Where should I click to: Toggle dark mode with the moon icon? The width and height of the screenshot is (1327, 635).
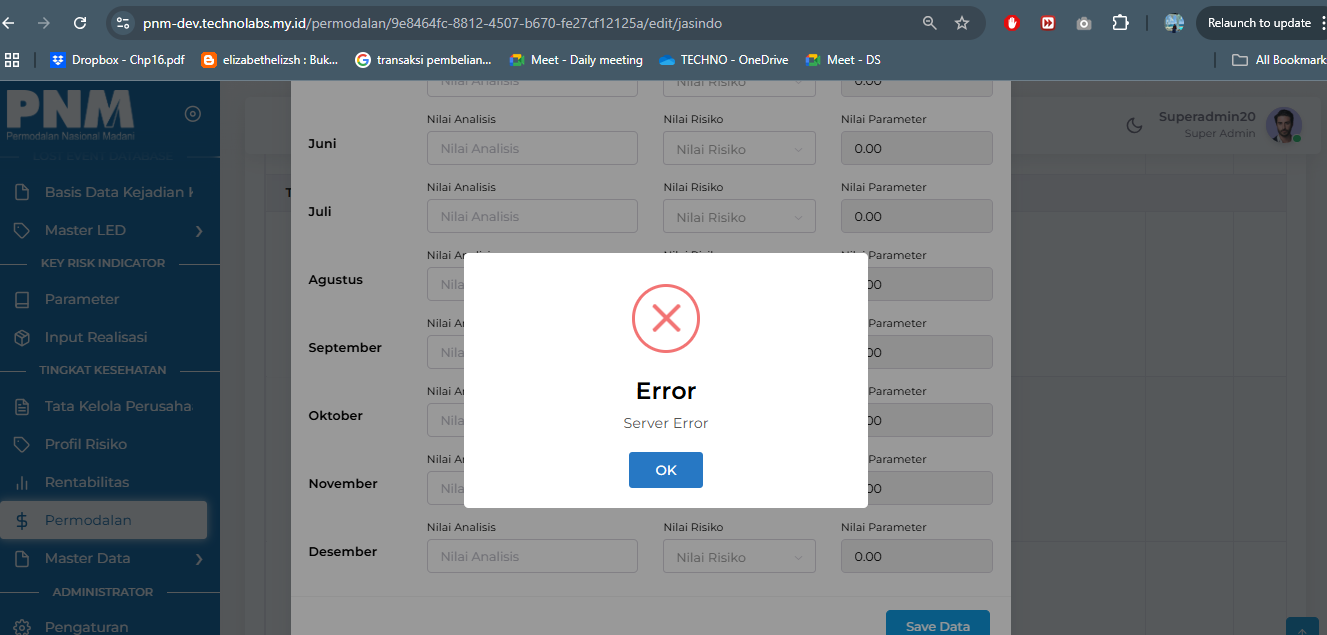click(1134, 125)
